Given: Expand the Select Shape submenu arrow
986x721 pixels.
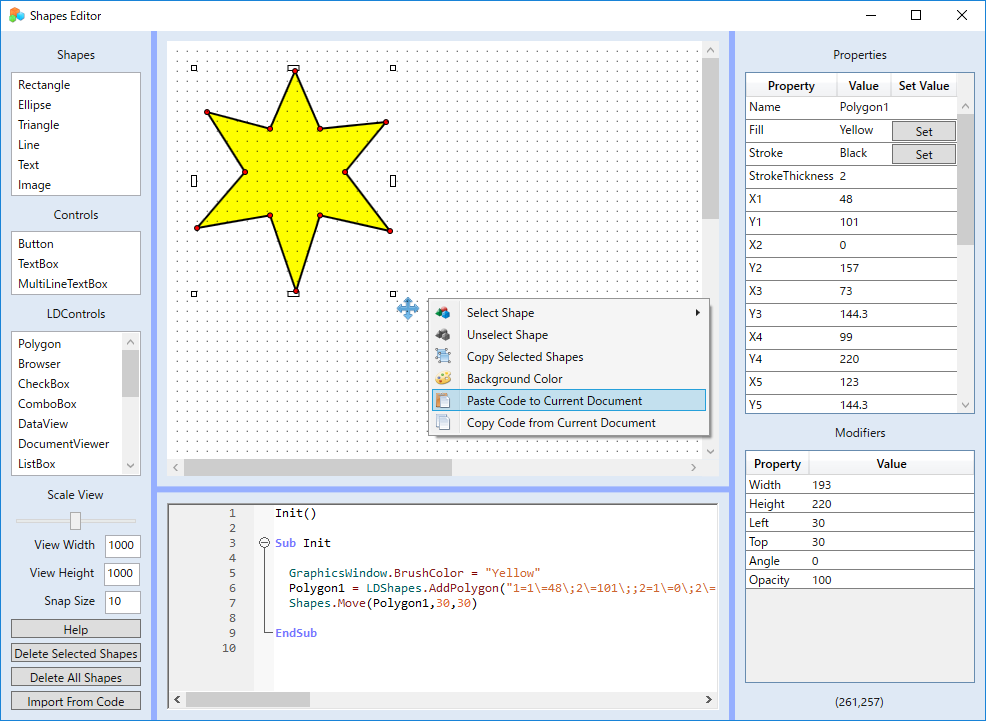Looking at the screenshot, I should pyautogui.click(x=697, y=313).
